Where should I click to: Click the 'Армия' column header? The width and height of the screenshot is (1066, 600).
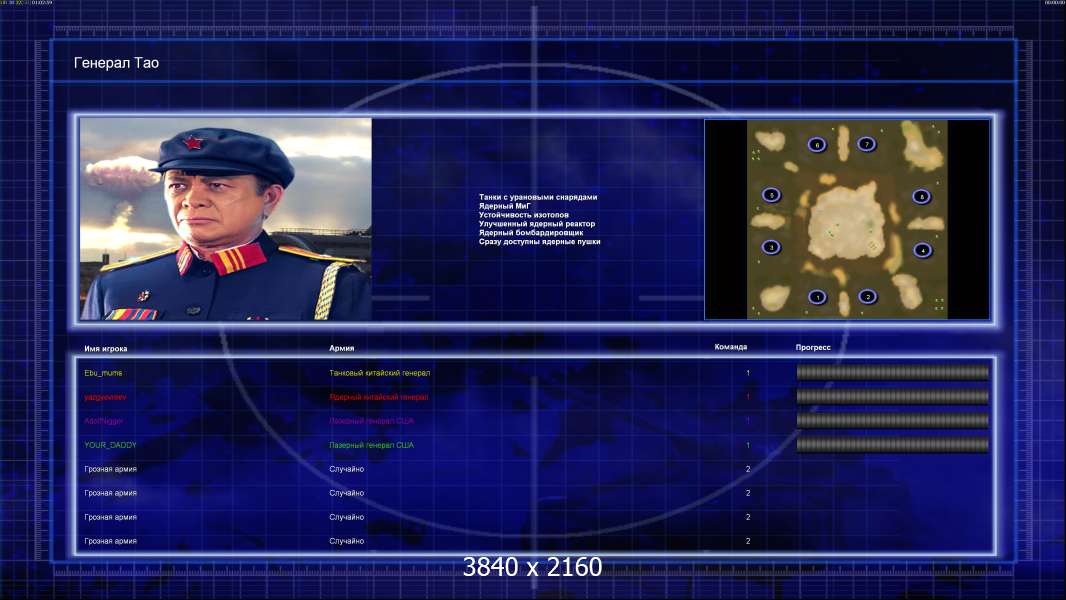[x=341, y=348]
